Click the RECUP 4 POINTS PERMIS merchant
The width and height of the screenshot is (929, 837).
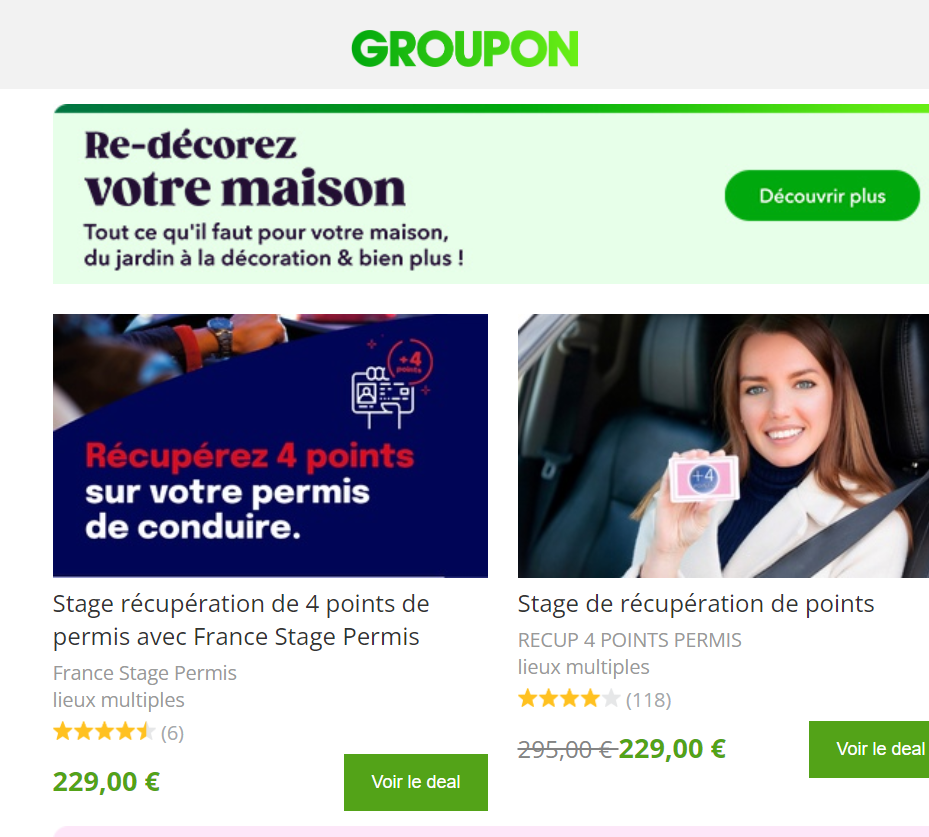pos(629,640)
